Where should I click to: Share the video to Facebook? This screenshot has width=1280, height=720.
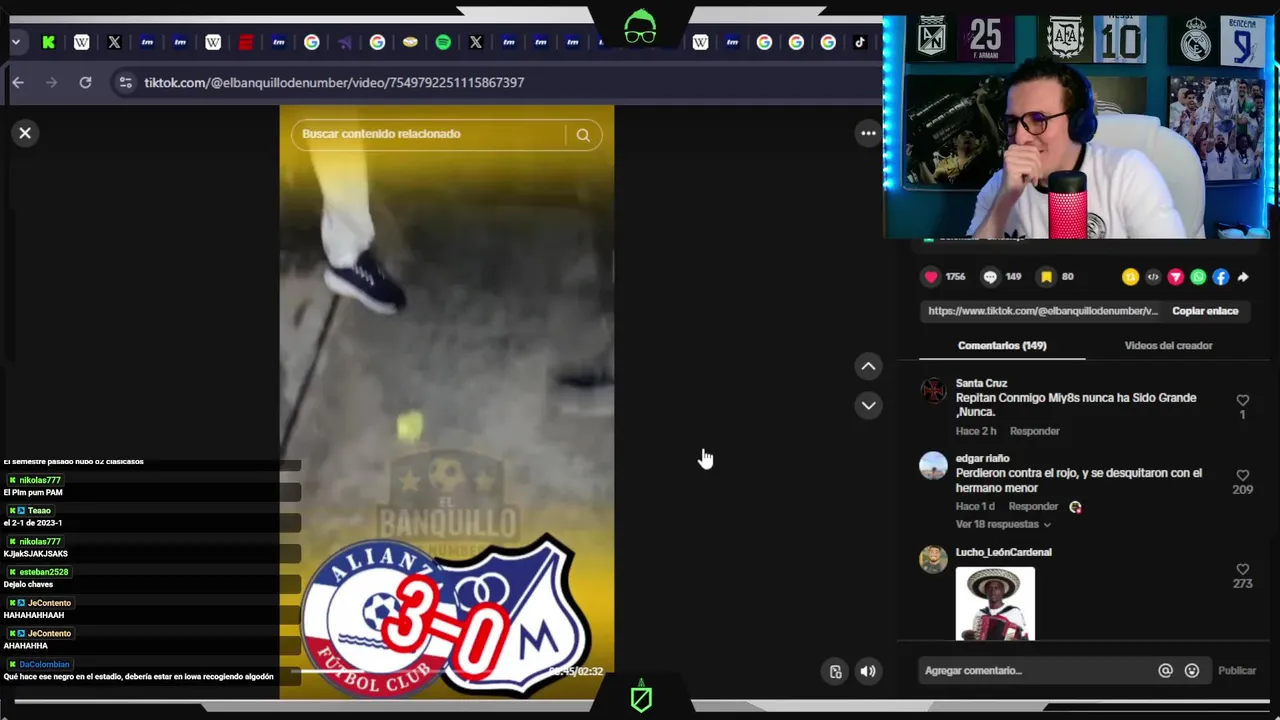[x=1221, y=277]
